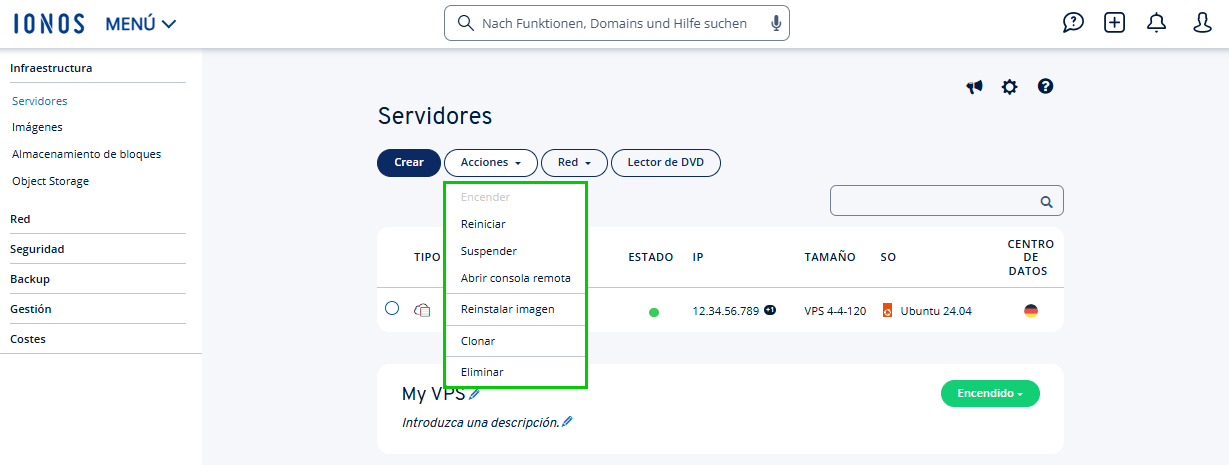Viewport: 1229px width, 465px height.
Task: Click the microphone voice search icon
Action: click(776, 23)
